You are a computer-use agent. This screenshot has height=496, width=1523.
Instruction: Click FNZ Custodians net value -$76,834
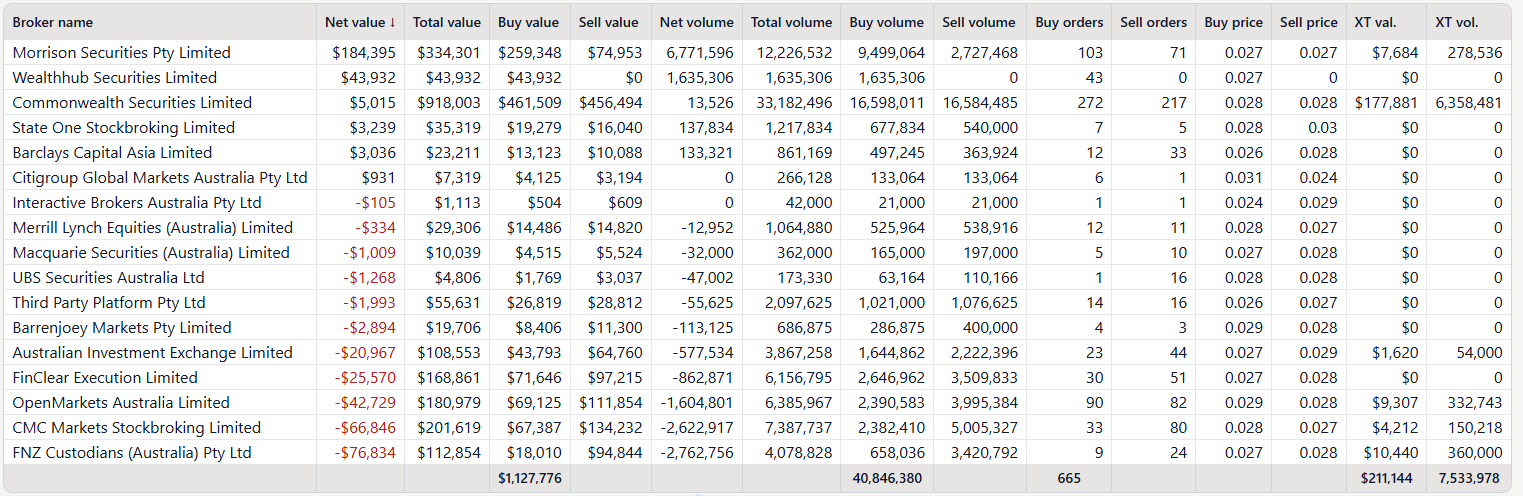coord(366,452)
